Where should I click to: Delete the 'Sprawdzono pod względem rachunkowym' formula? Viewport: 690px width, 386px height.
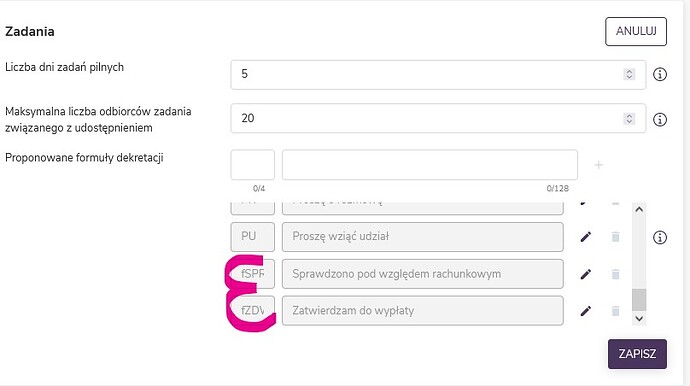pos(615,274)
